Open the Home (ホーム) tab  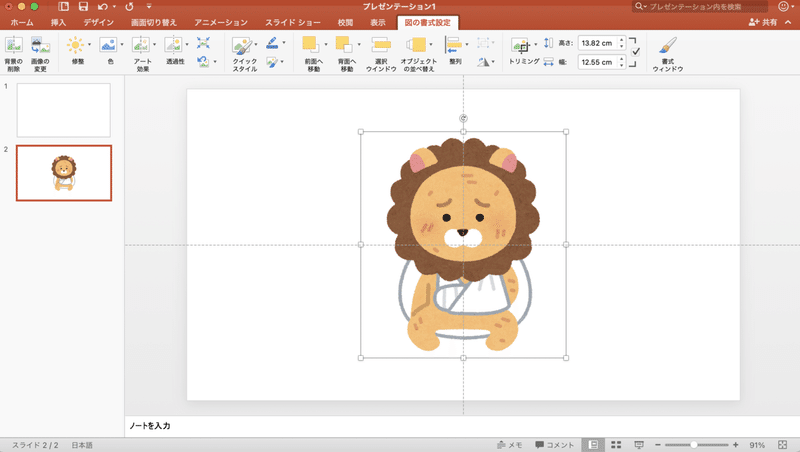coord(22,22)
